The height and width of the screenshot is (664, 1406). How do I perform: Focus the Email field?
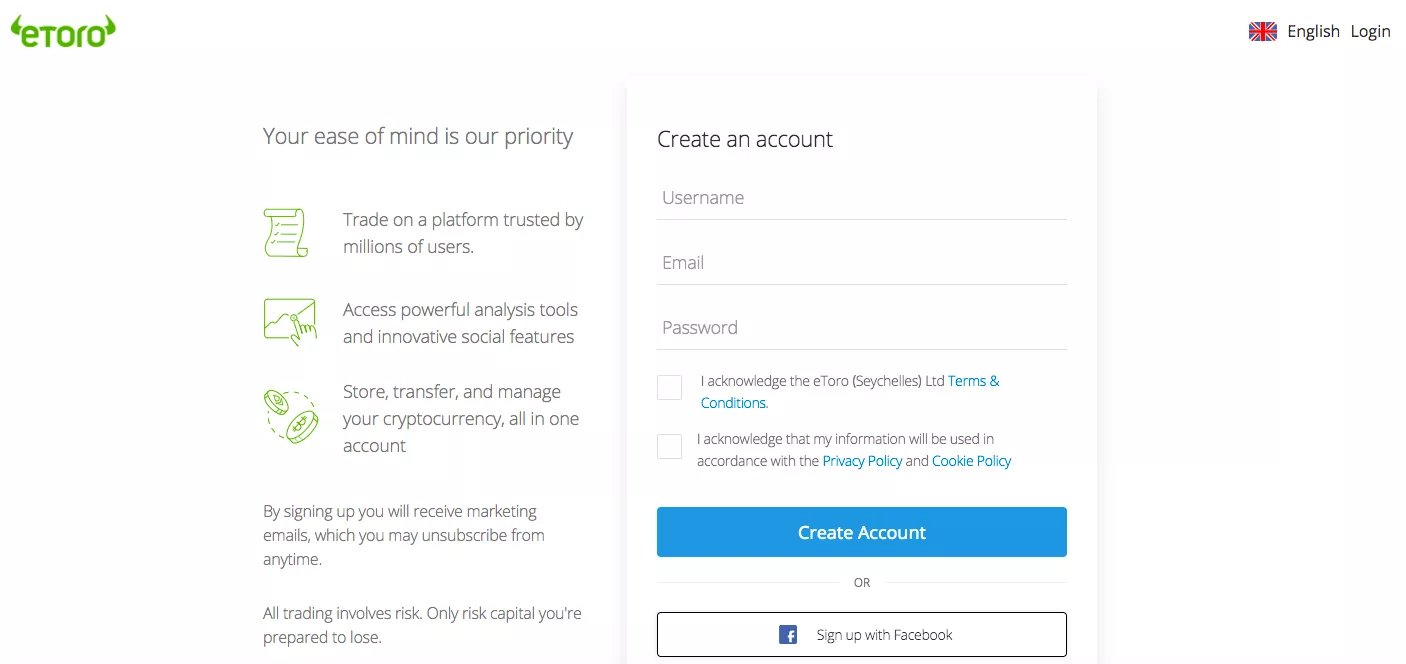click(862, 263)
